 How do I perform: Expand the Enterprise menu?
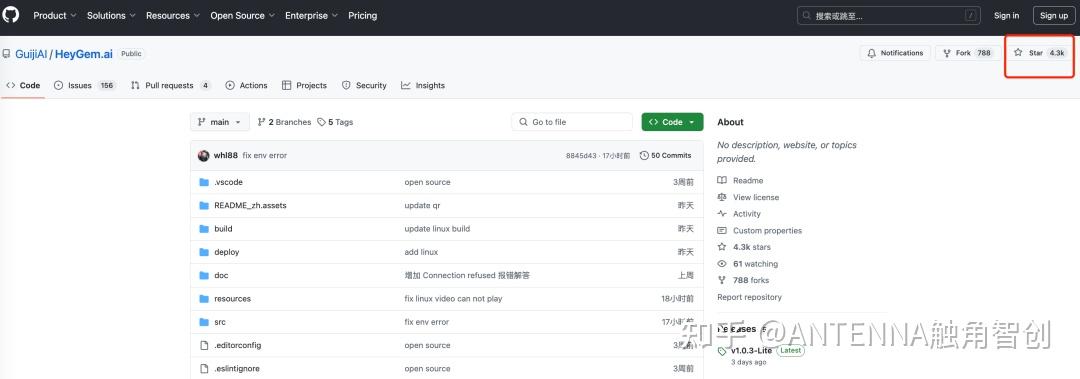(311, 15)
